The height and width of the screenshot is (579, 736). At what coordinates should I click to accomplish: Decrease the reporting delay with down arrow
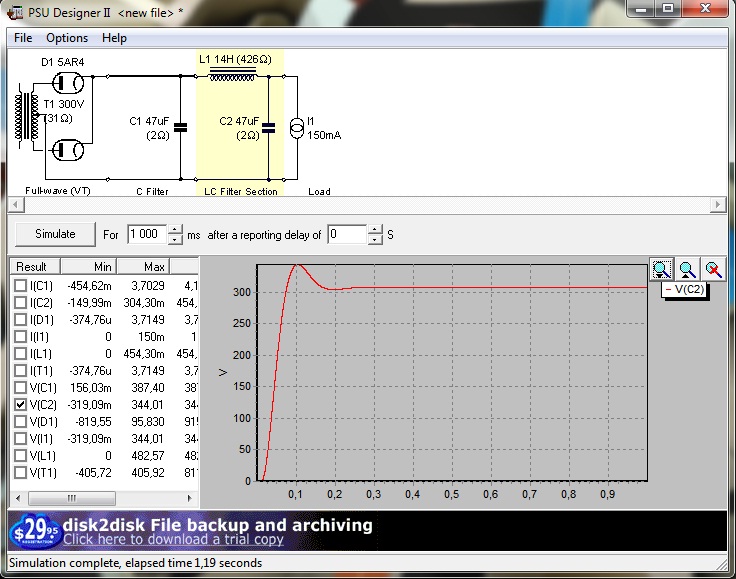(375, 240)
